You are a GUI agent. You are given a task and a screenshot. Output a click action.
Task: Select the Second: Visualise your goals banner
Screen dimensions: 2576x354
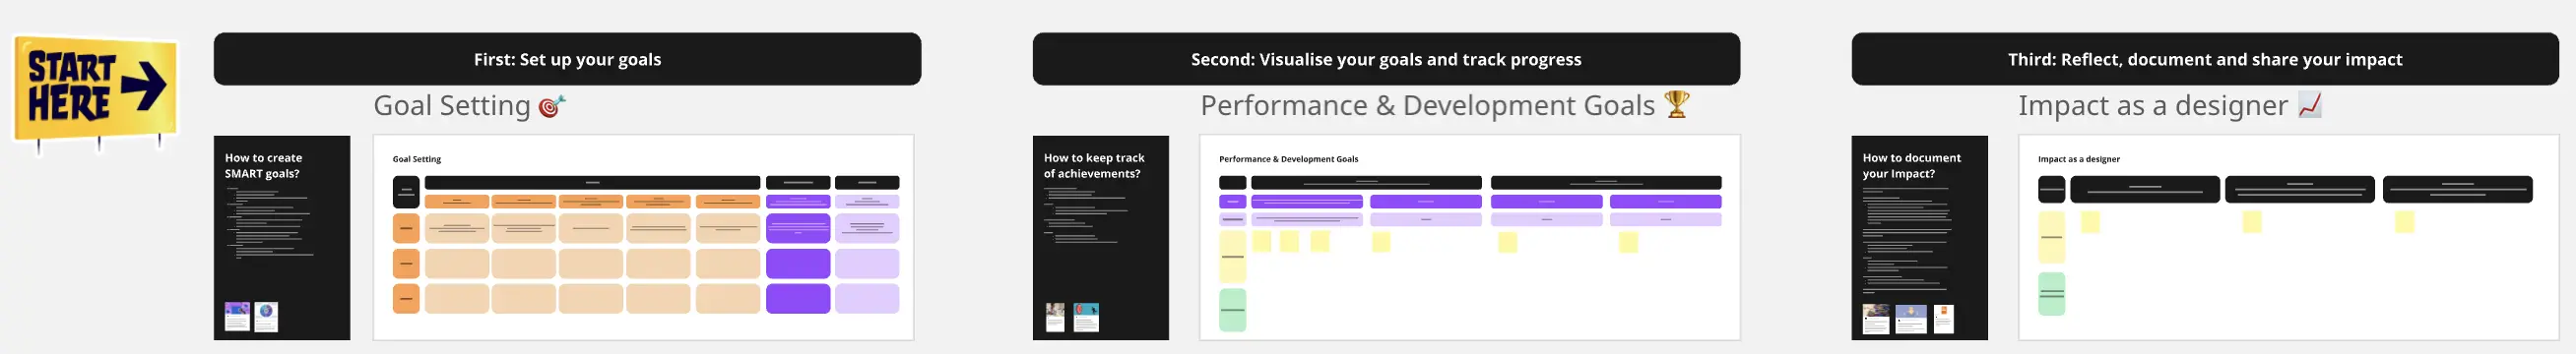1386,59
